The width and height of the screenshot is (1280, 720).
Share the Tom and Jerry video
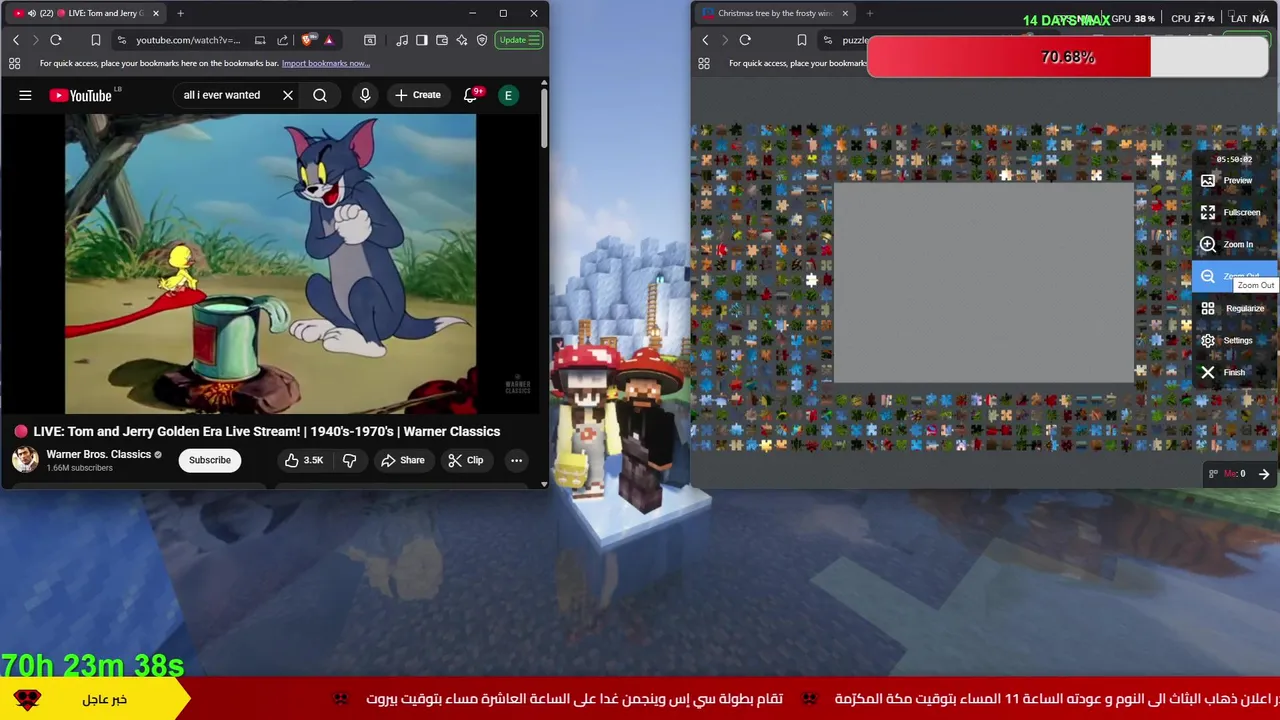(402, 460)
